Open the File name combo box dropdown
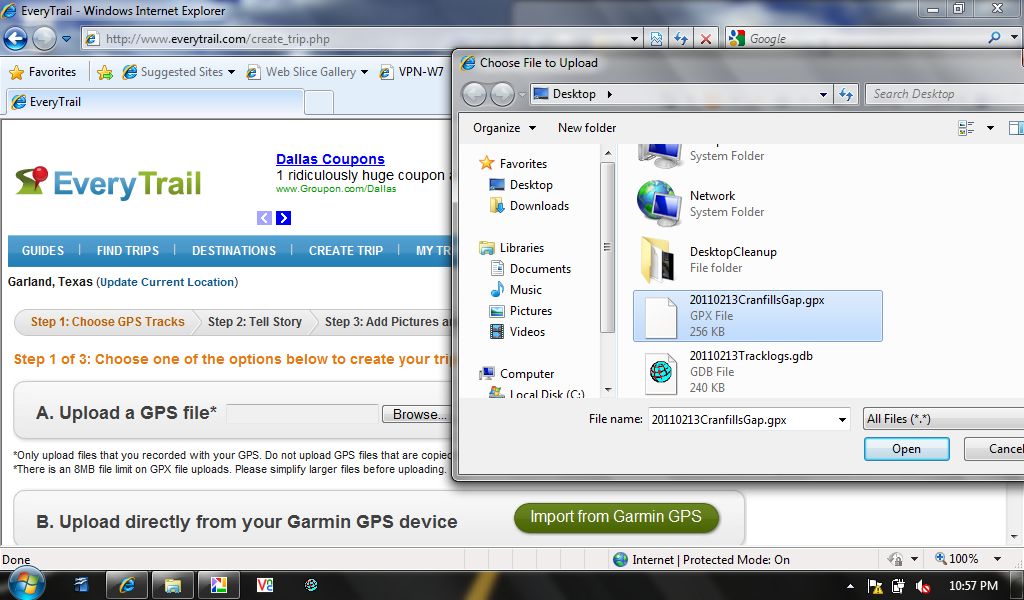The height and width of the screenshot is (600, 1024). point(842,420)
